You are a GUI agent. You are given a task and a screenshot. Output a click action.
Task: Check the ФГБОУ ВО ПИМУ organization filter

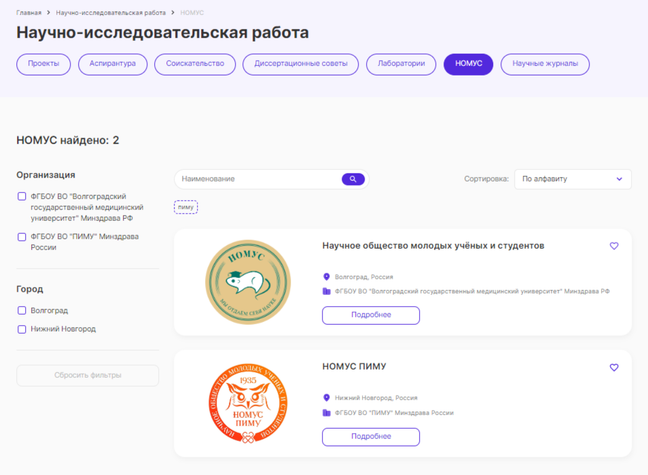click(x=22, y=237)
